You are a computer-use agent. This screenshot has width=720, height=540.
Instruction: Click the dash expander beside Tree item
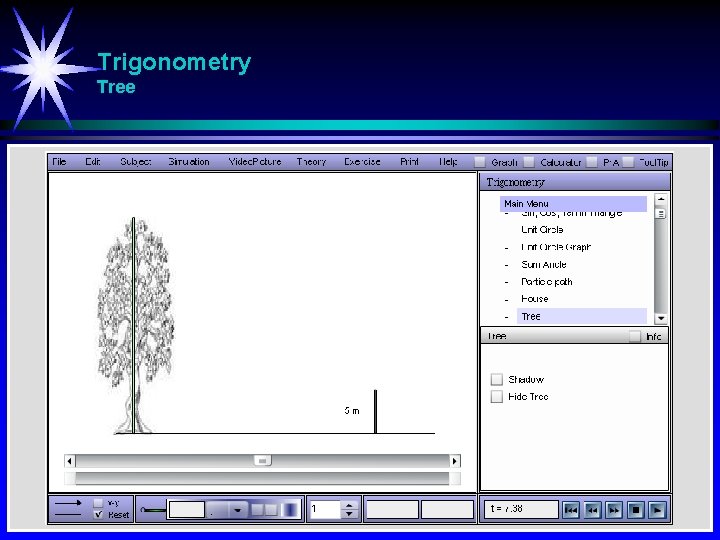point(506,317)
